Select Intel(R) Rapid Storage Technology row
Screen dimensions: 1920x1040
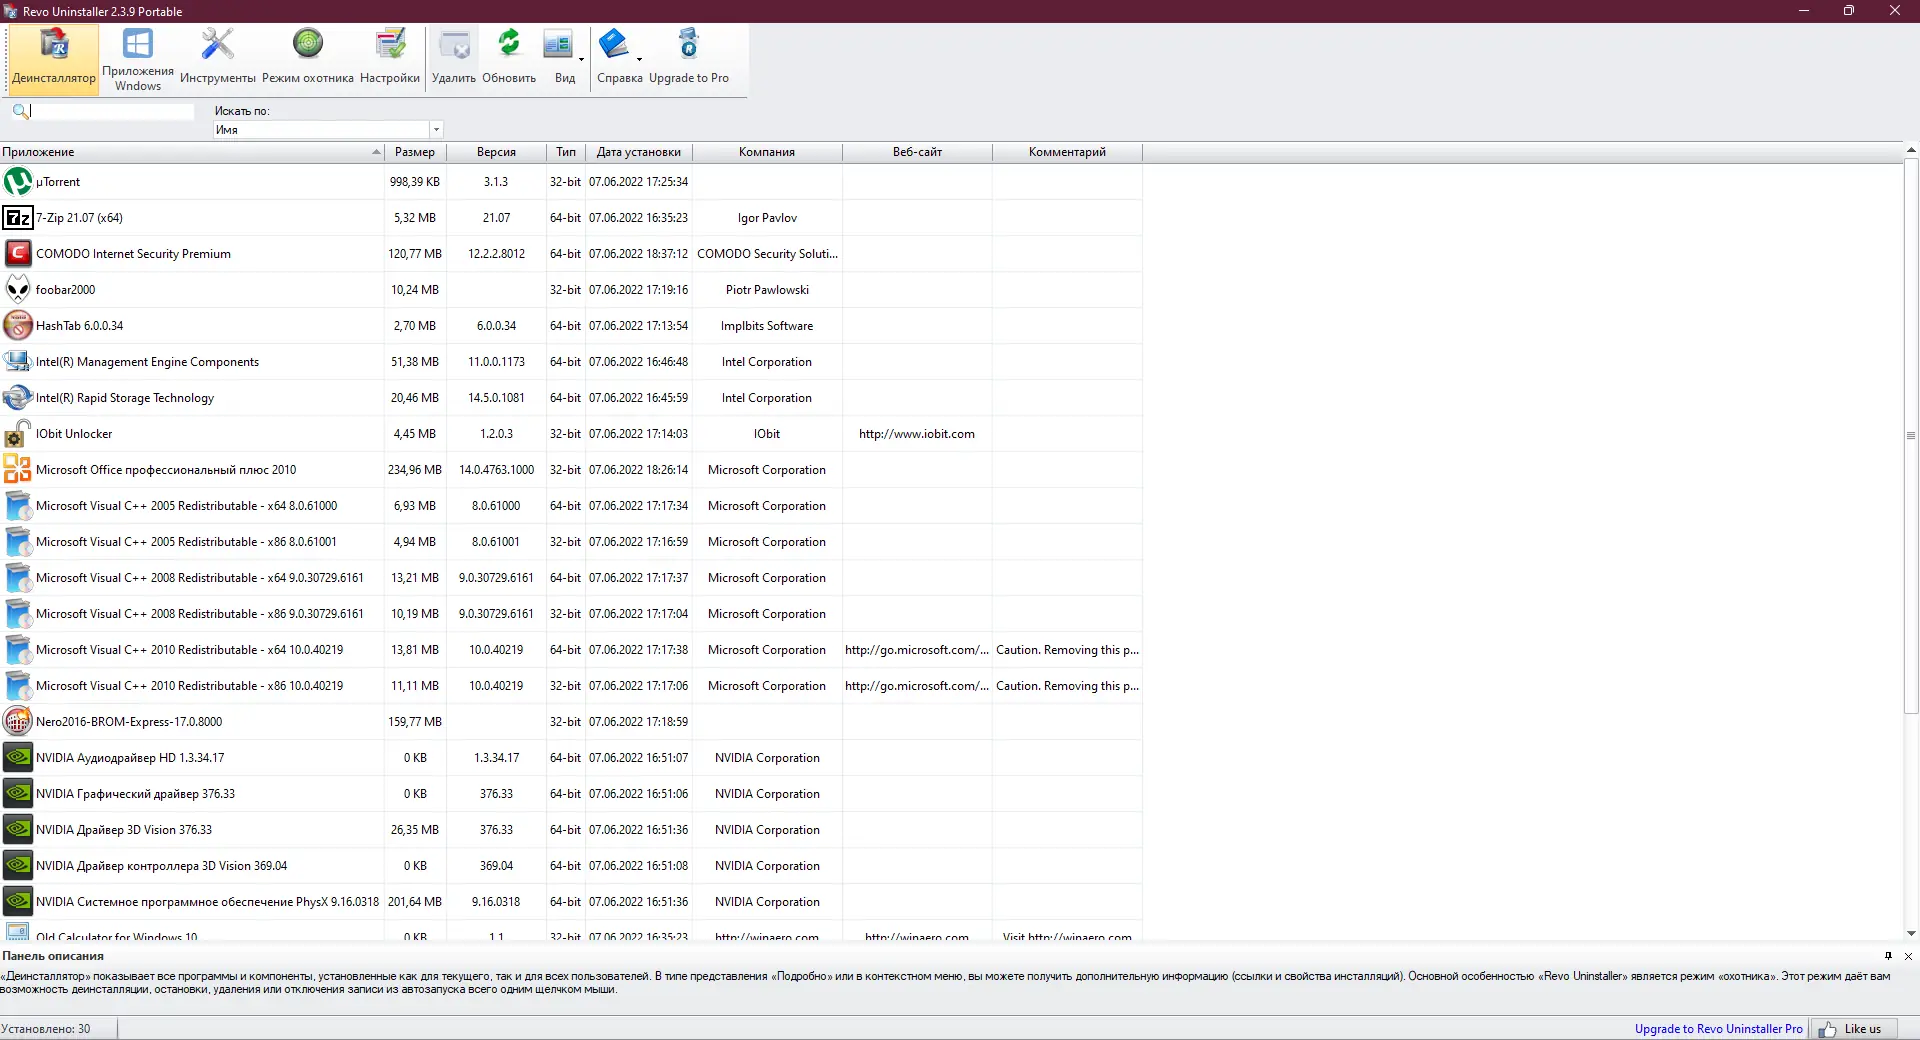tap(571, 398)
